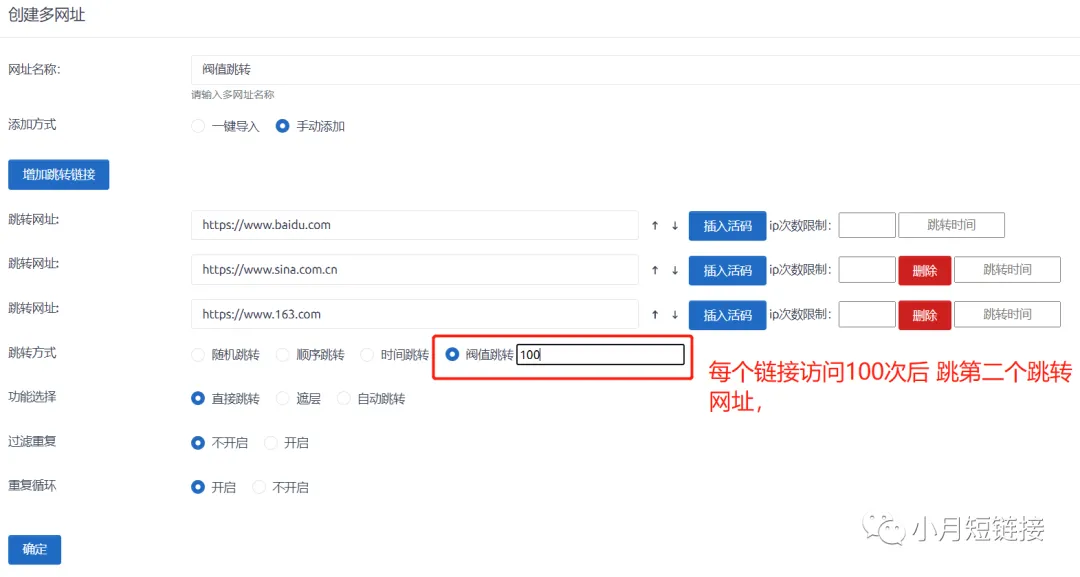Move sina.com.cn URL up with arrow
This screenshot has height=577, width=1080.
point(655,270)
